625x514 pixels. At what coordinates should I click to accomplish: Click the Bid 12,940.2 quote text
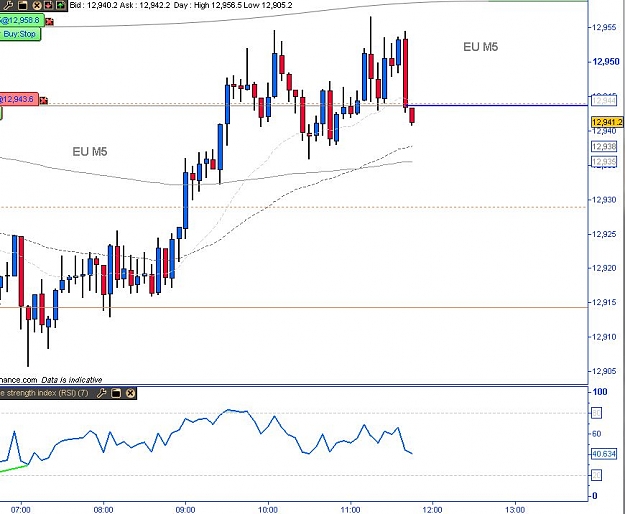pyautogui.click(x=93, y=5)
